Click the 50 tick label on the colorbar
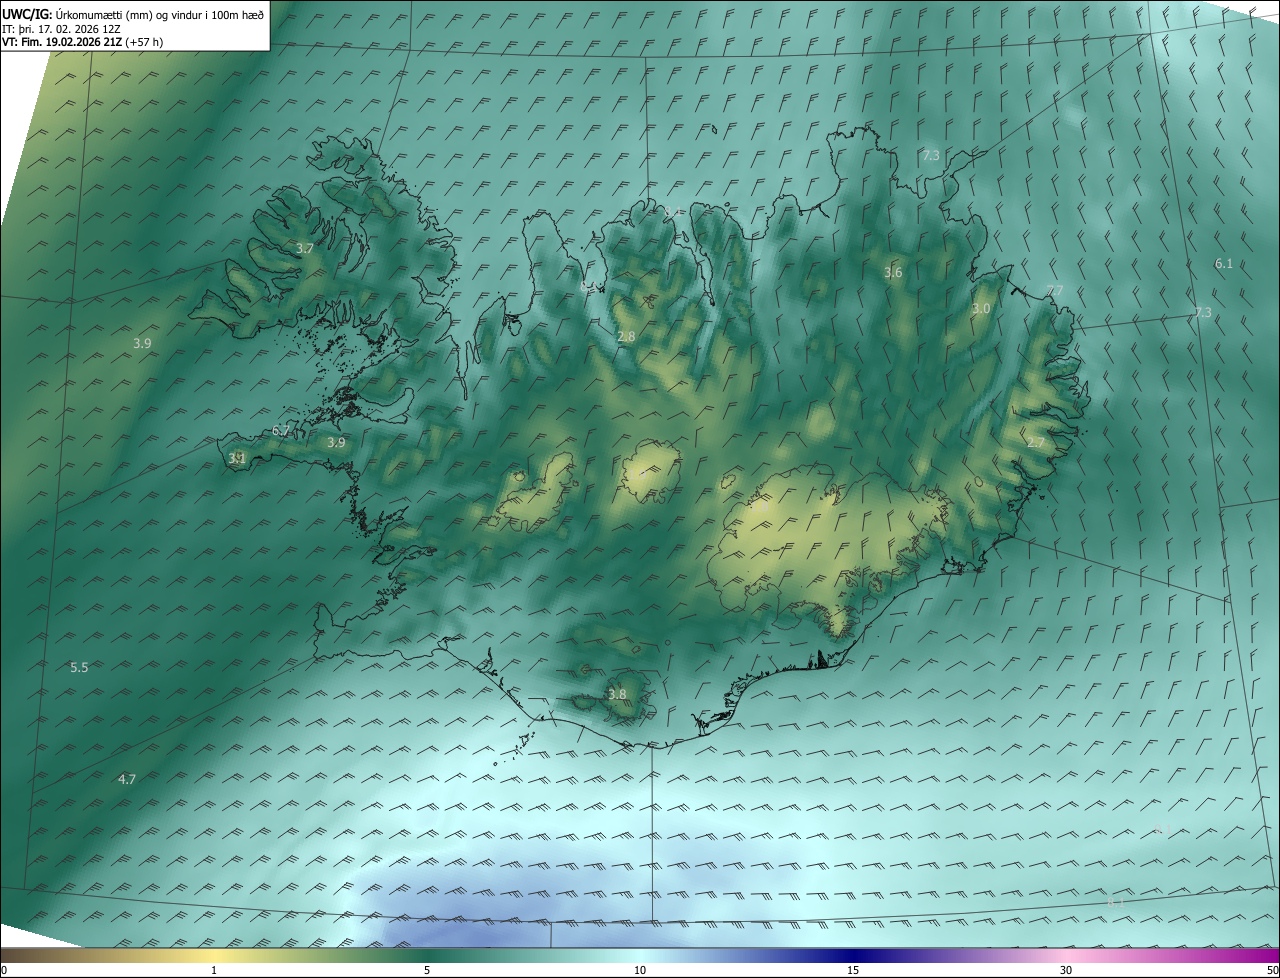Image resolution: width=1280 pixels, height=978 pixels. pyautogui.click(x=1272, y=970)
